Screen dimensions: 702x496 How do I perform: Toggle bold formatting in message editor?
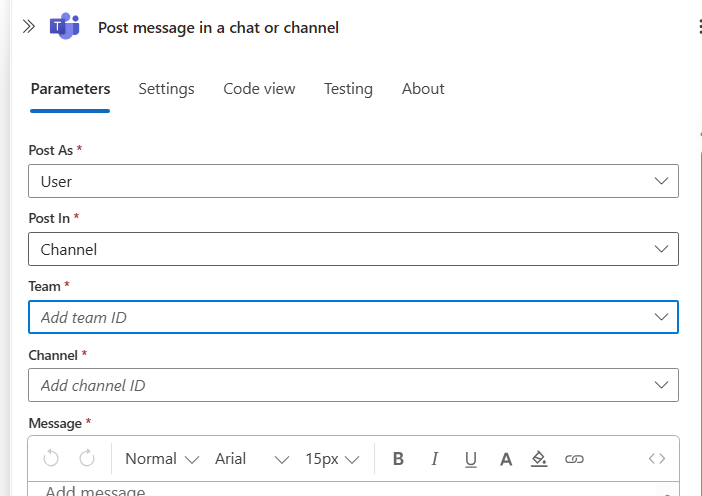398,459
